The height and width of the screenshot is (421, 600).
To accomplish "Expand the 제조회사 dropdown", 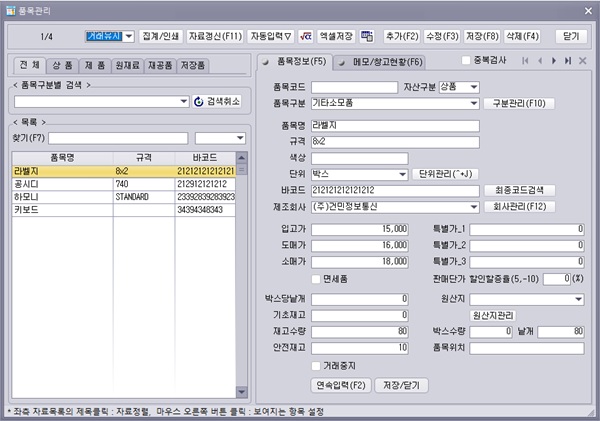I will pos(473,207).
